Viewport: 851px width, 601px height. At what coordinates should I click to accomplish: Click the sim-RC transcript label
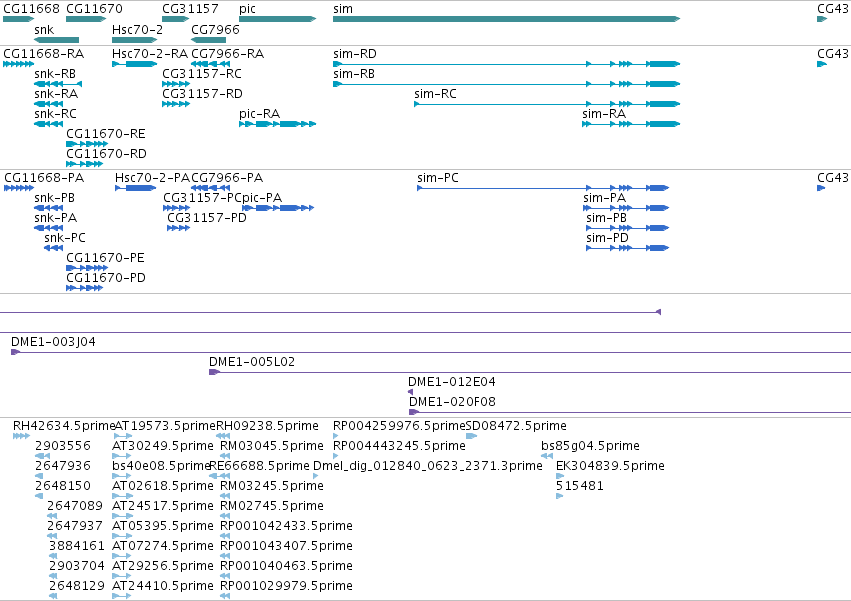(x=435, y=94)
